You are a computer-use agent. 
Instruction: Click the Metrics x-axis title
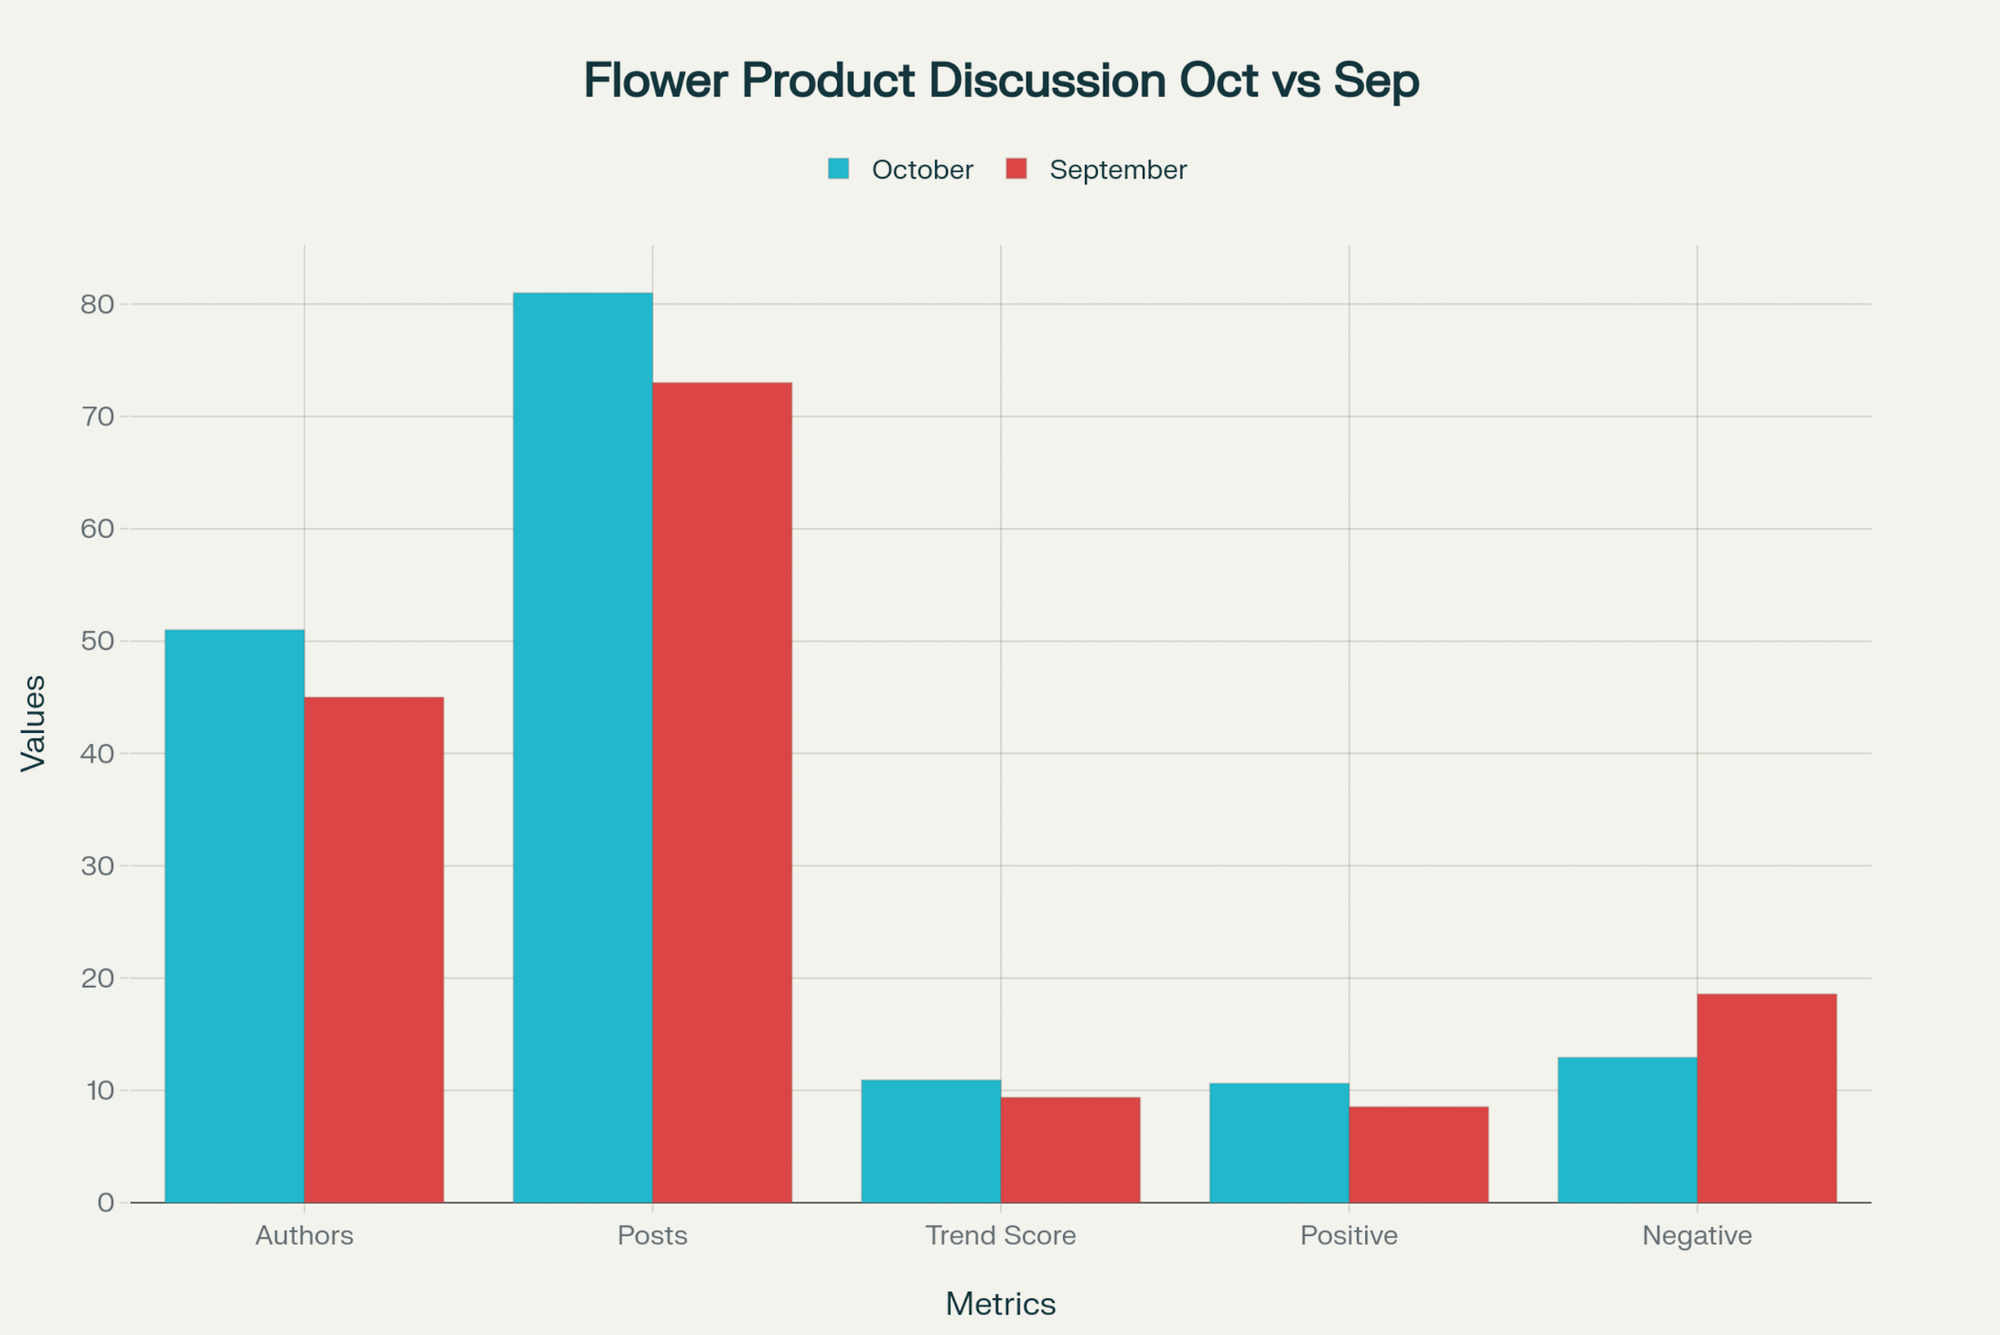1001,1304
